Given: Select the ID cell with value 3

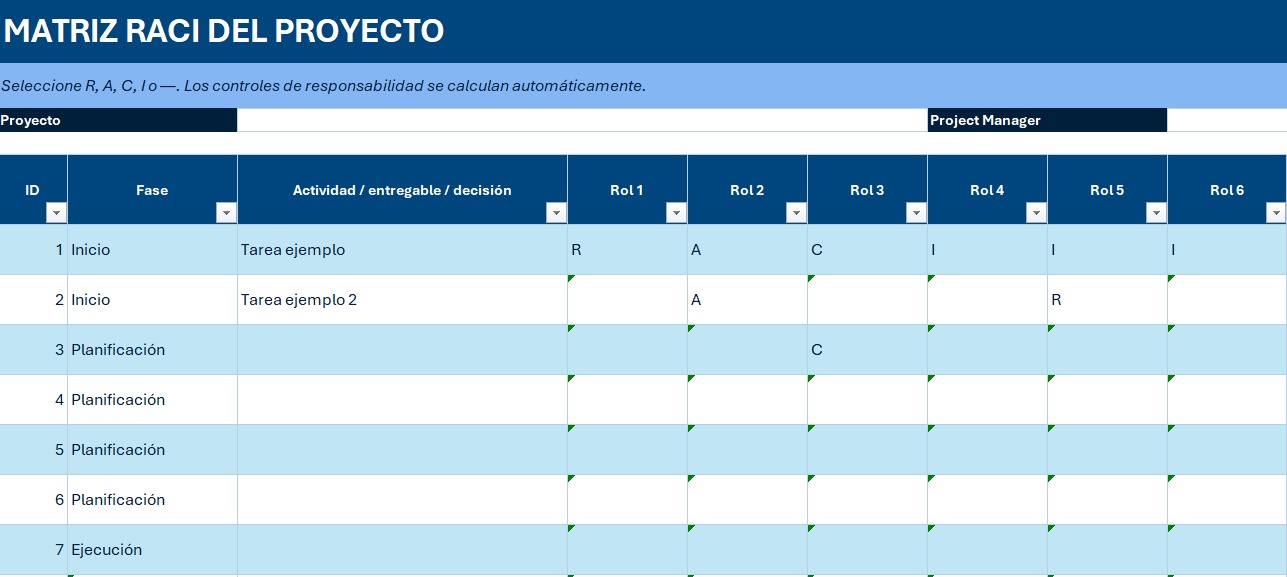Looking at the screenshot, I should click(x=33, y=350).
